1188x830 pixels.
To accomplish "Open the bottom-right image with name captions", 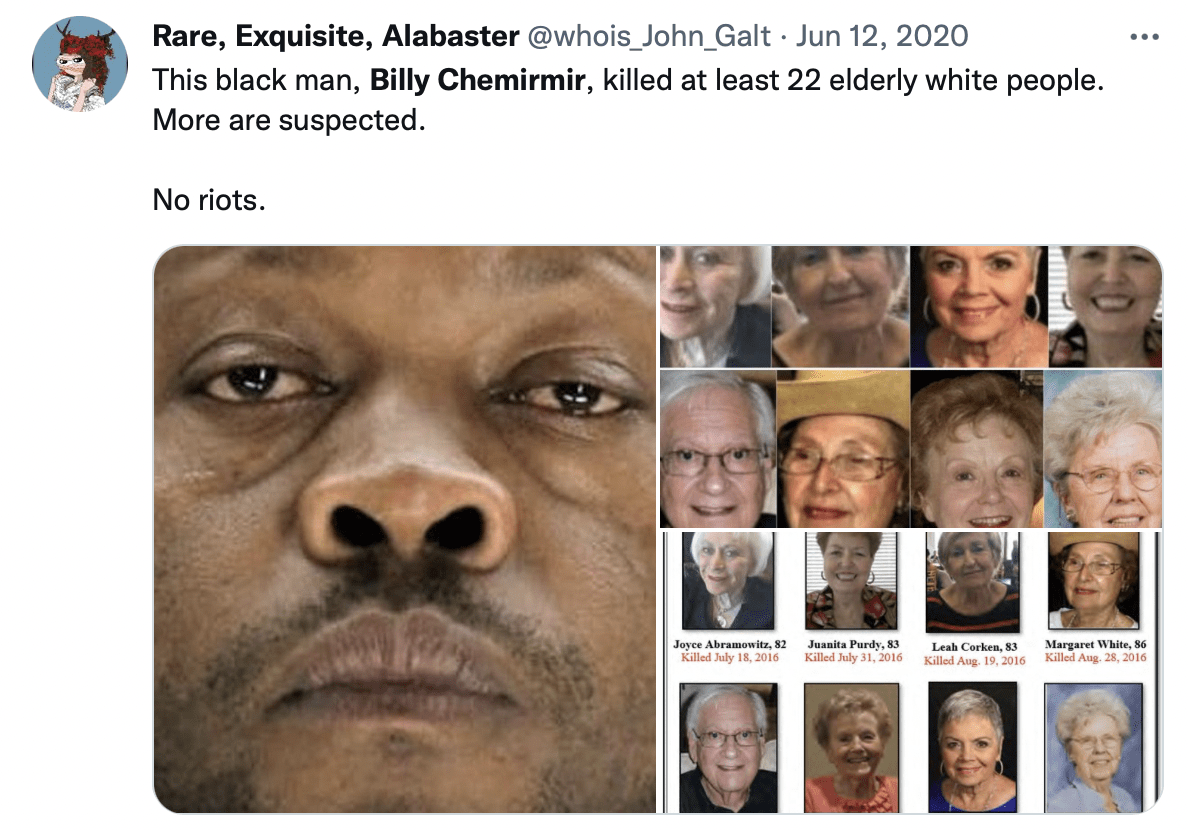I will pyautogui.click(x=911, y=672).
